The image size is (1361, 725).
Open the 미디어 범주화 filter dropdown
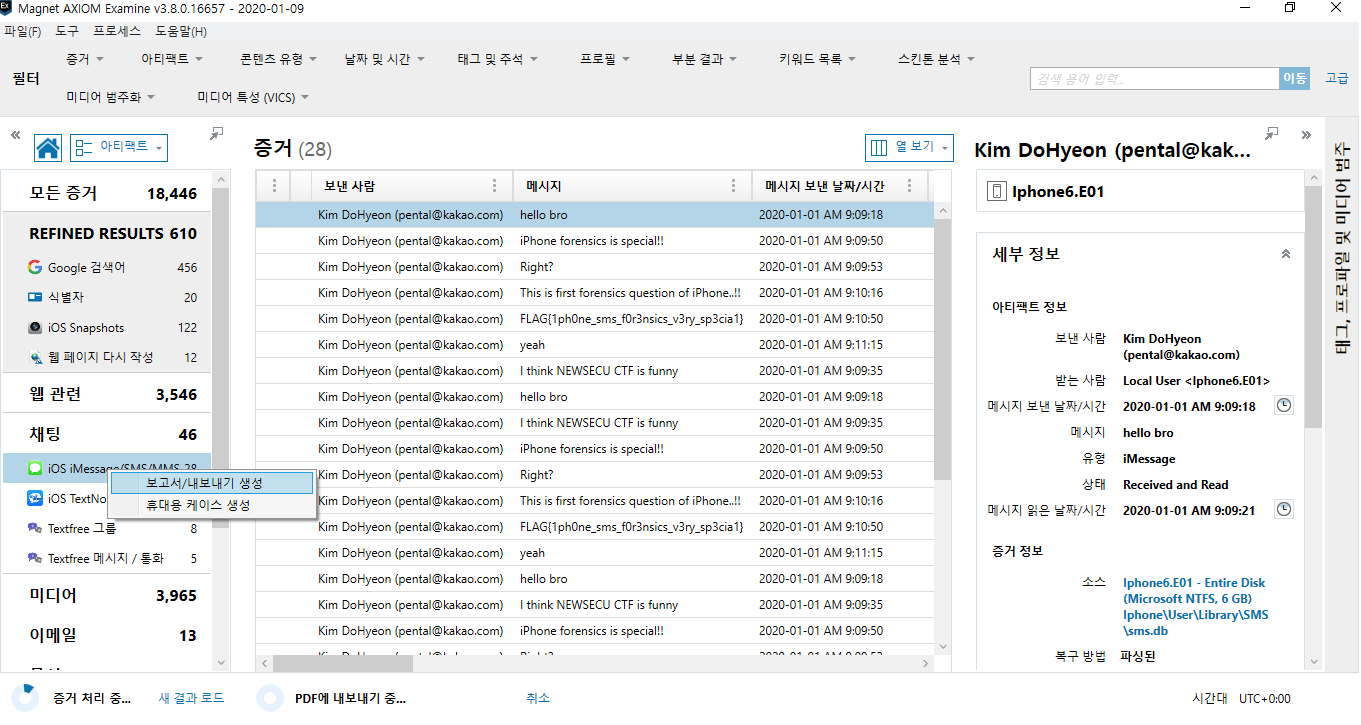110,97
